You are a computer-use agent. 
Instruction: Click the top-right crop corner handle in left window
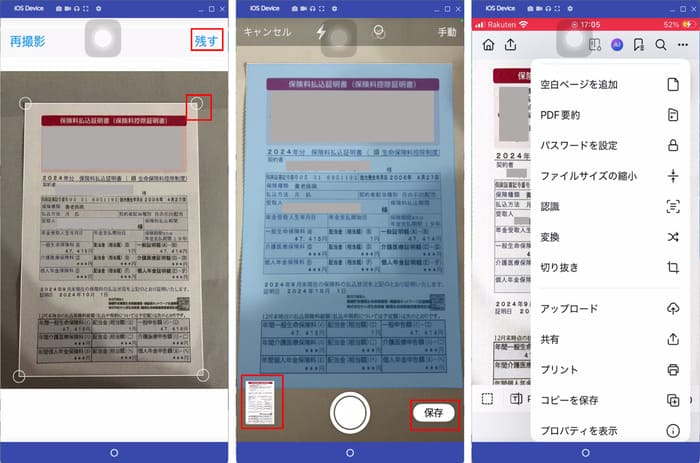[197, 104]
